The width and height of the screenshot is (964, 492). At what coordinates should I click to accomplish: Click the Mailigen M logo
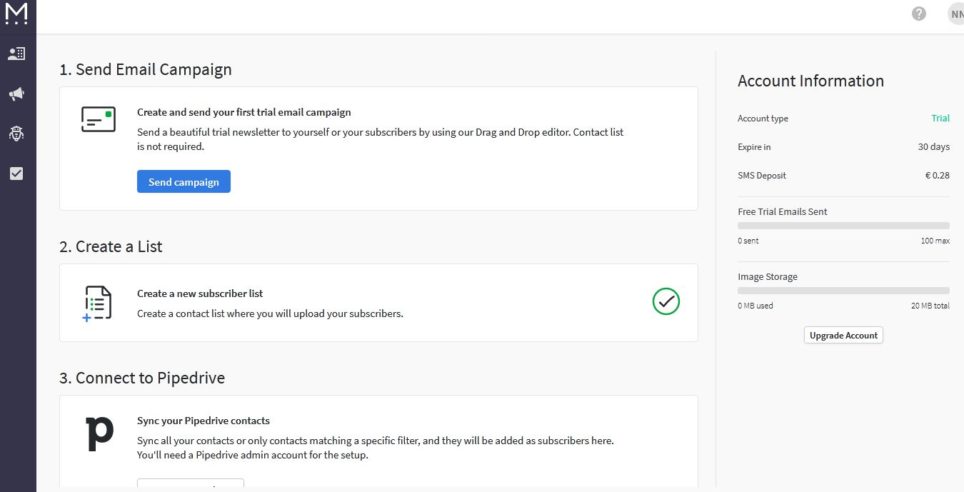click(x=16, y=13)
